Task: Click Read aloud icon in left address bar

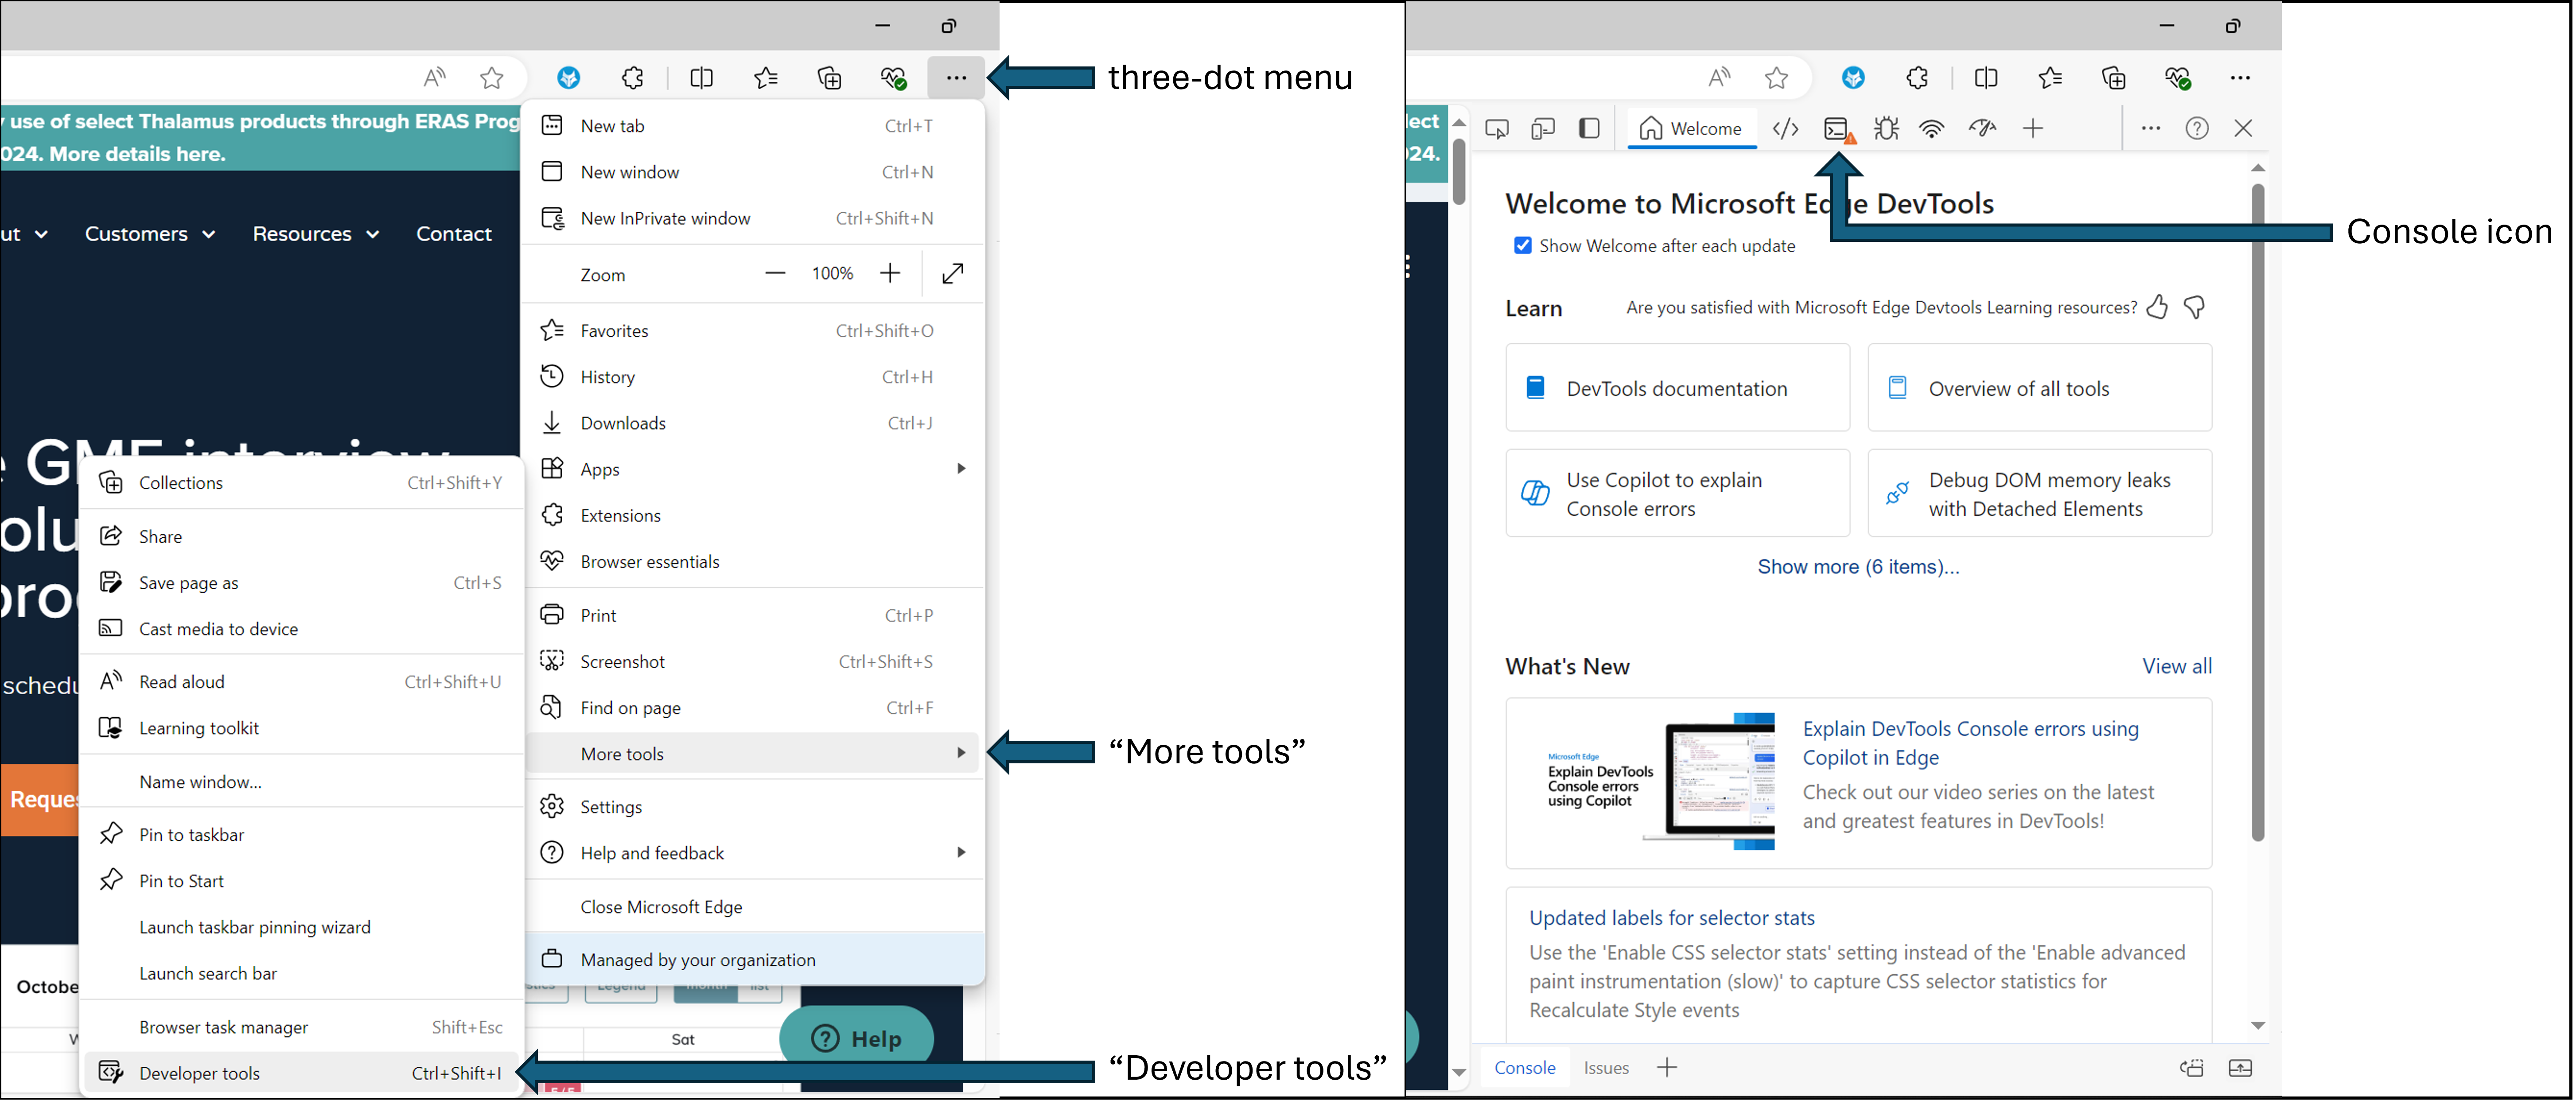Action: click(x=434, y=77)
